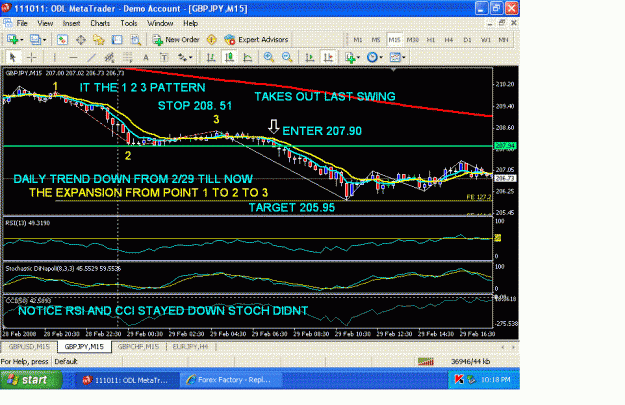625x405 pixels.
Task: Select the M15 timeframe button
Action: pyautogui.click(x=394, y=40)
